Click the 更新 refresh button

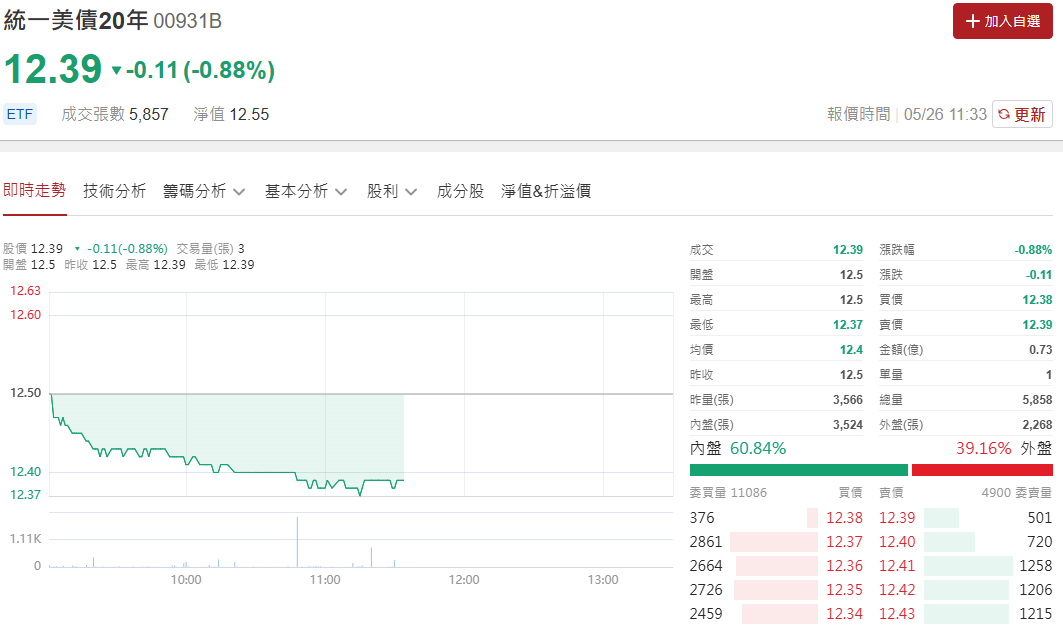[x=1022, y=114]
